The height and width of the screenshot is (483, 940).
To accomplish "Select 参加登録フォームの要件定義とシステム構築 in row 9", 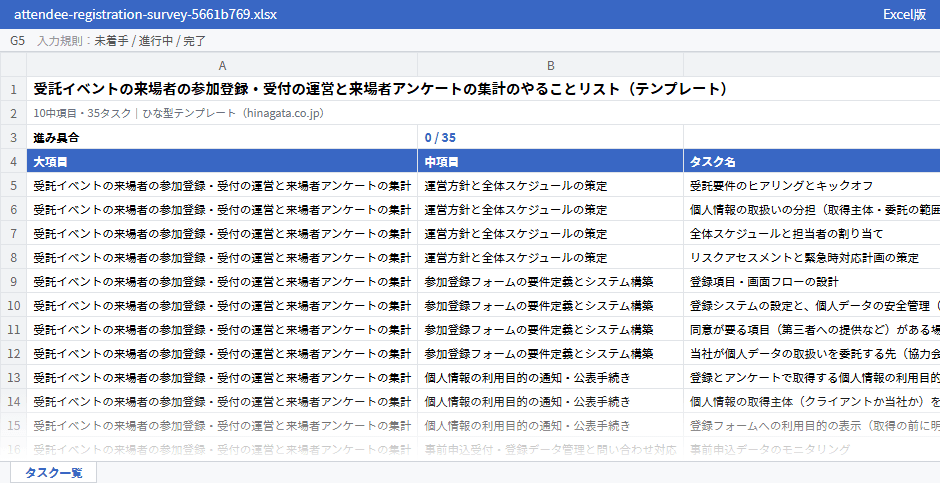I will [550, 281].
